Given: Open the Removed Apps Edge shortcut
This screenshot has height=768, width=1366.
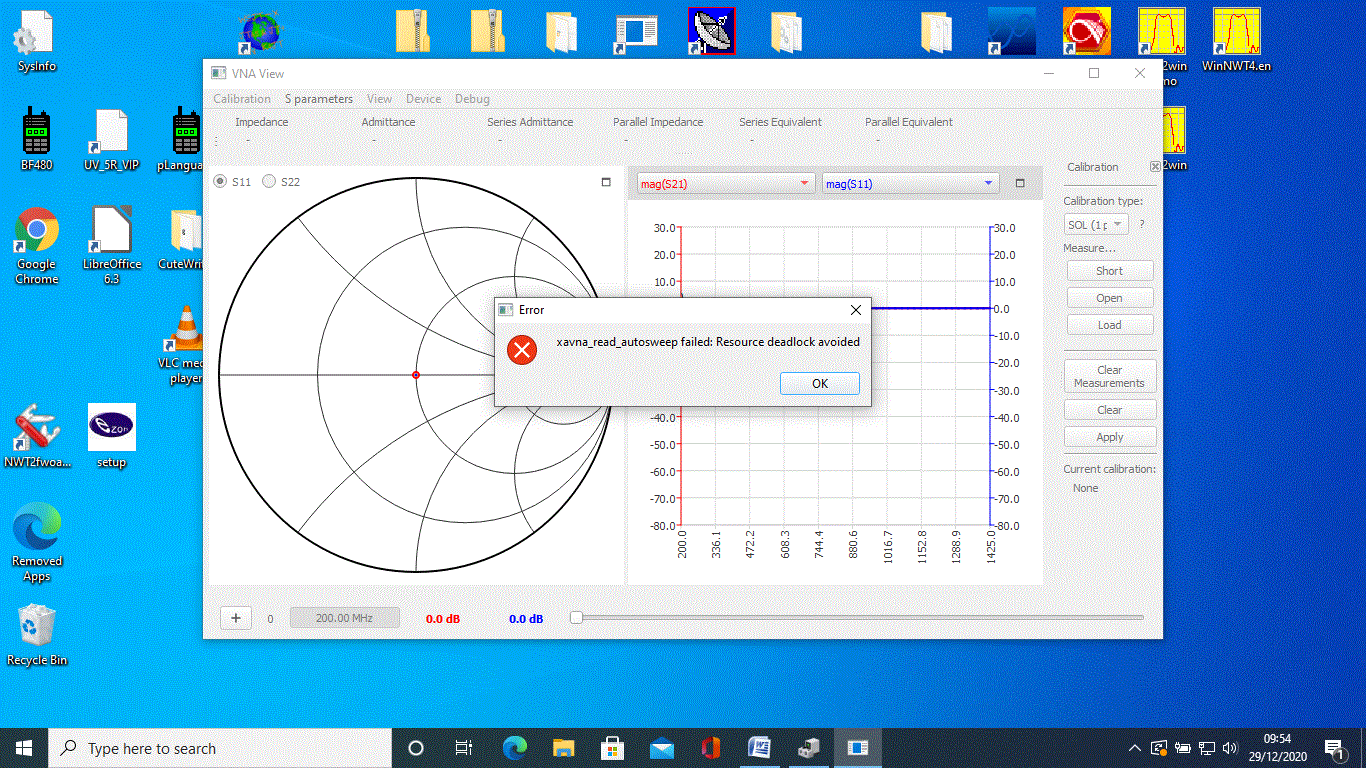Looking at the screenshot, I should pos(37,542).
